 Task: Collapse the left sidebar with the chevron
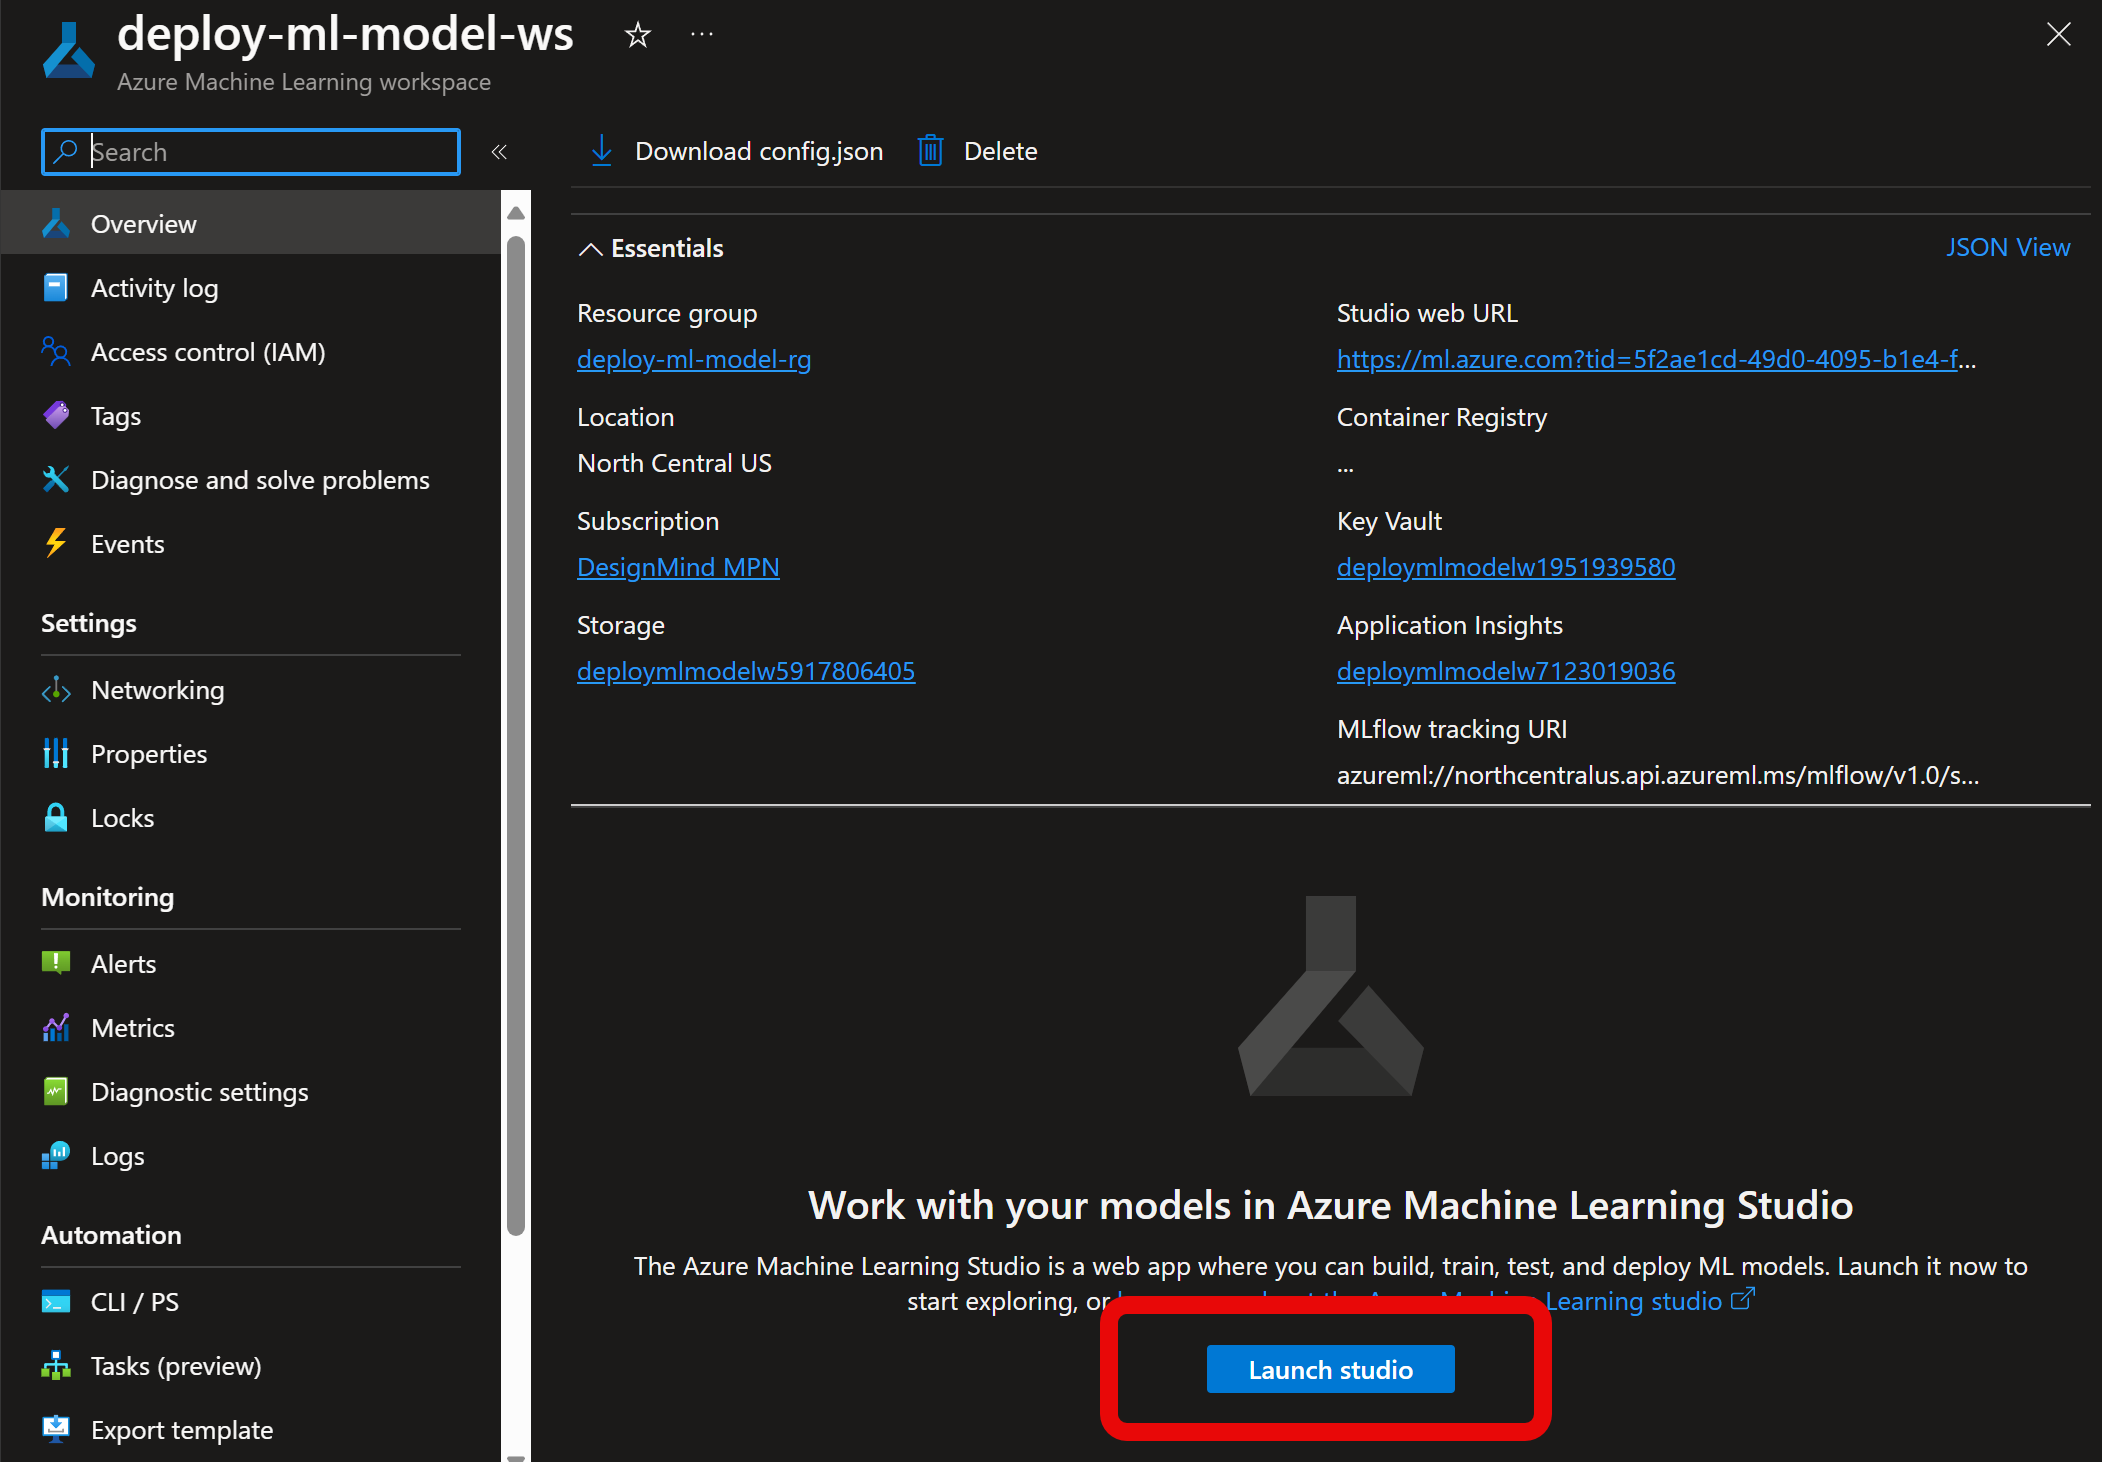coord(499,151)
